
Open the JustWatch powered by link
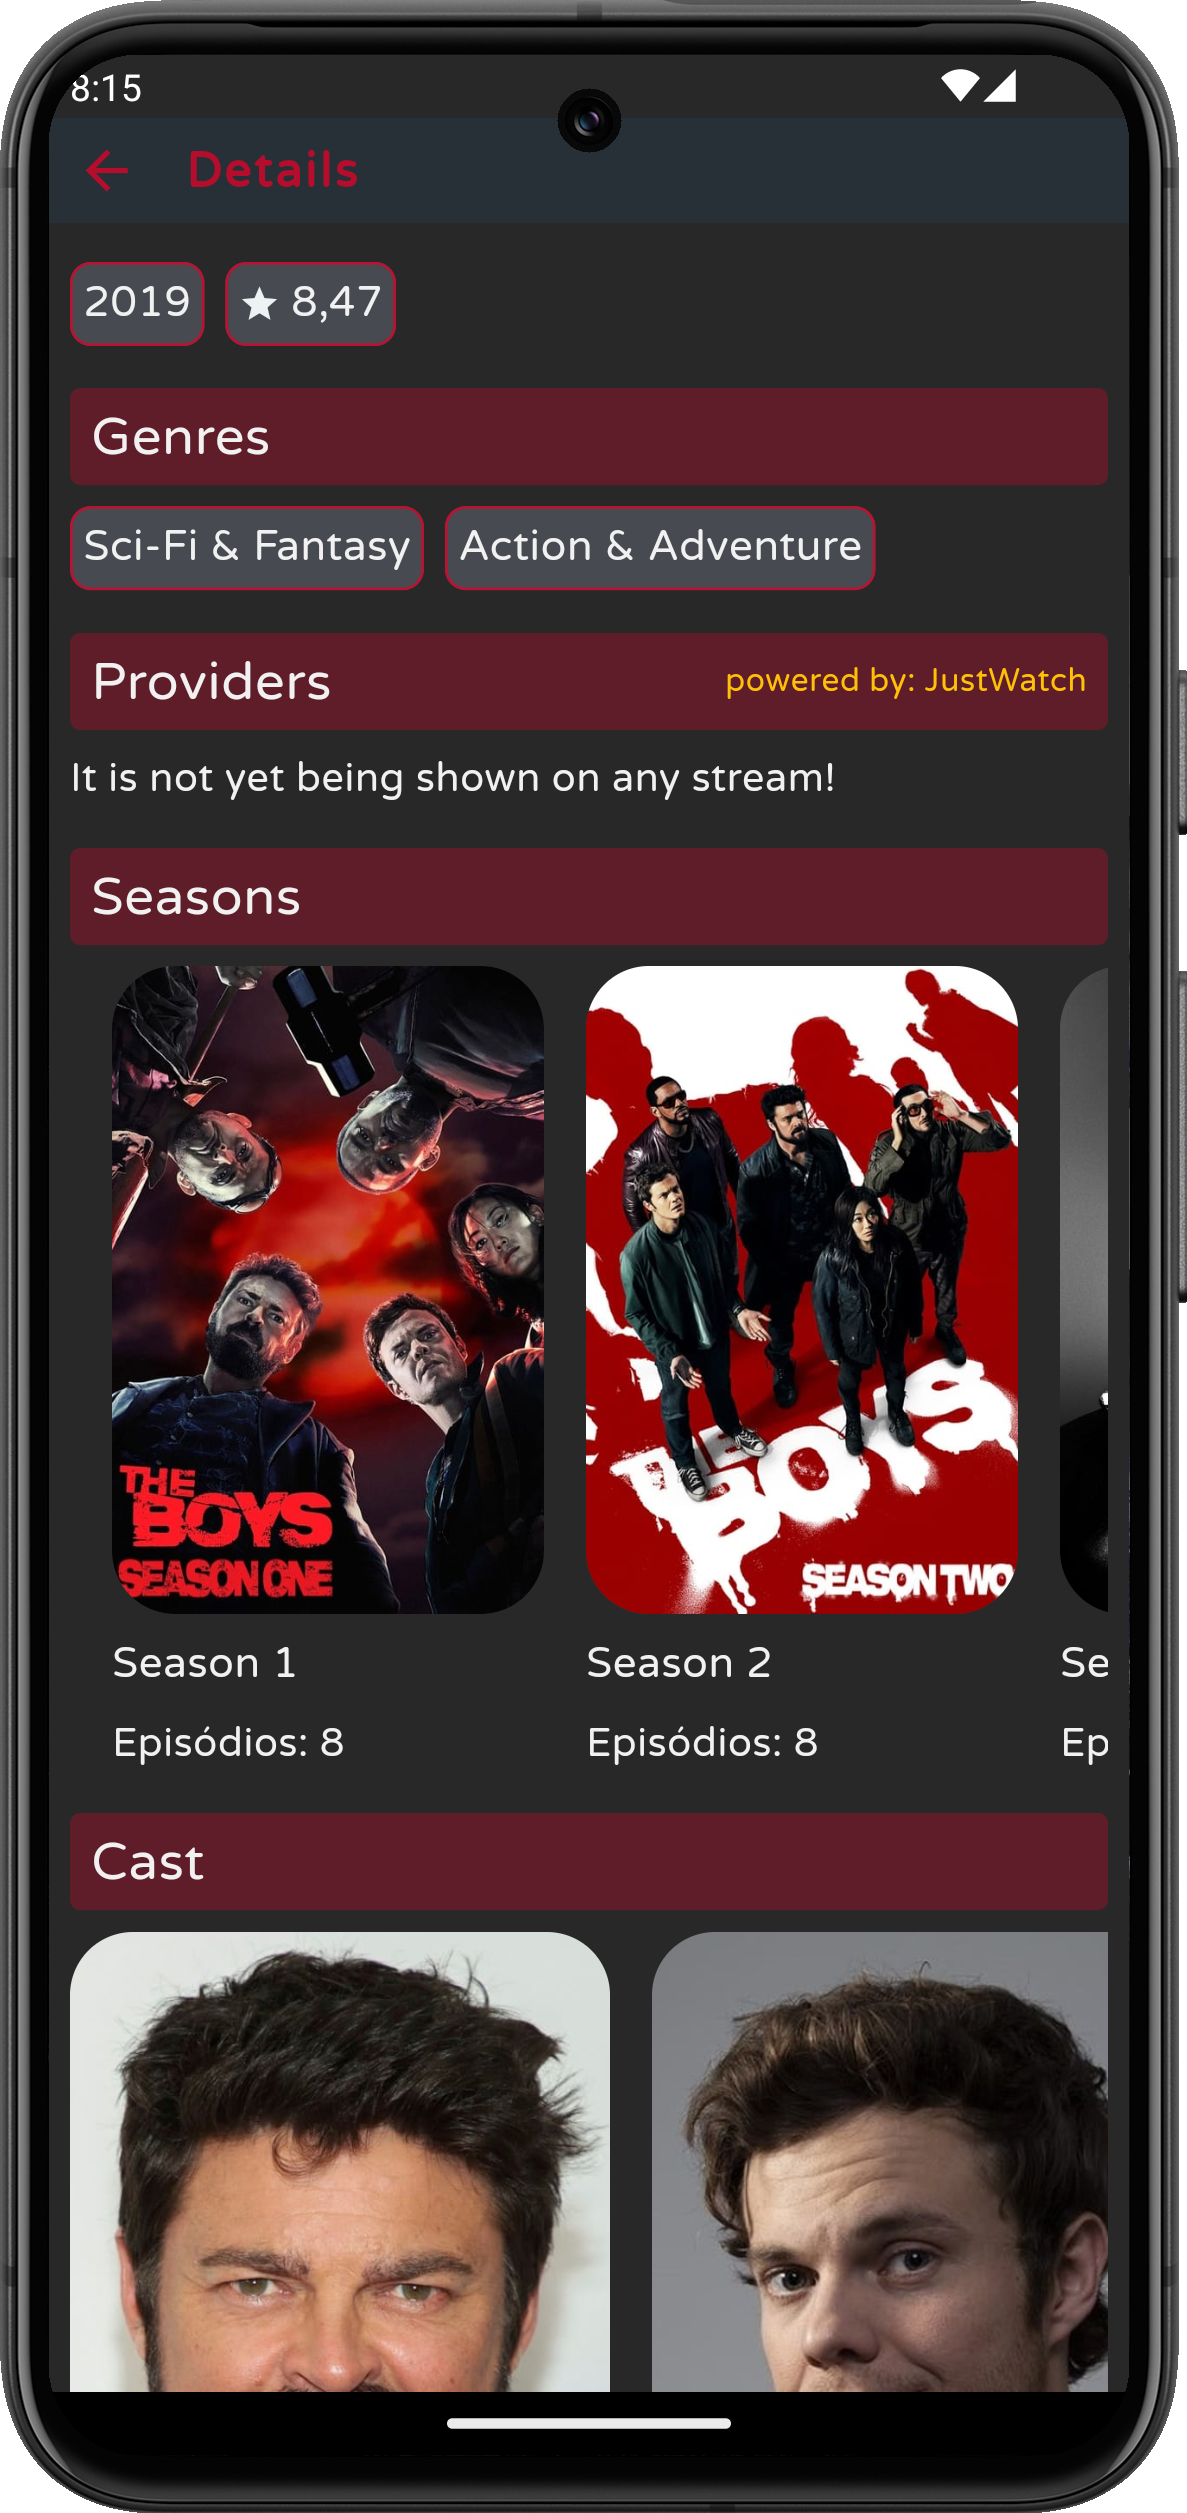pyautogui.click(x=905, y=681)
